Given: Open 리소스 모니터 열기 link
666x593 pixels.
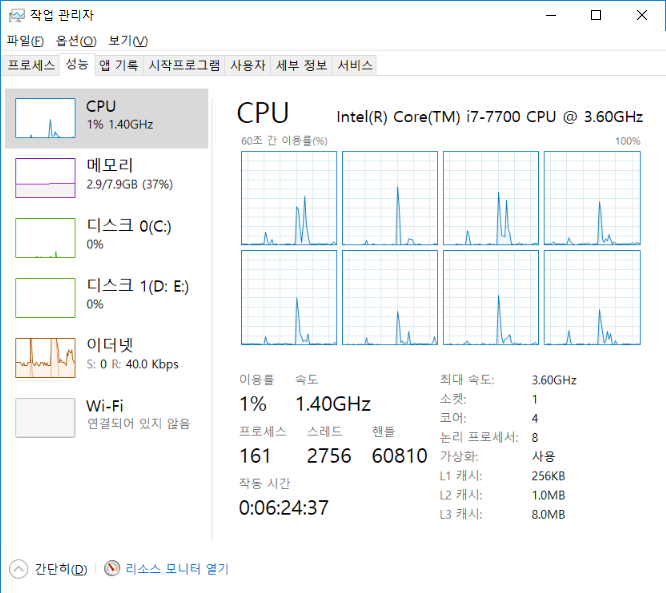Looking at the screenshot, I should [177, 568].
